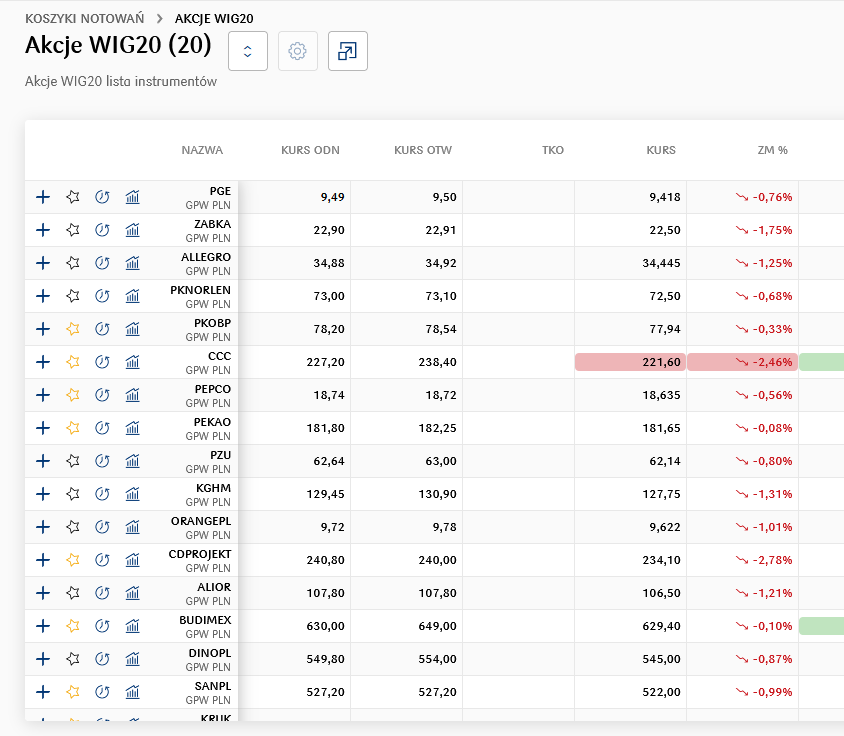The height and width of the screenshot is (736, 844).
Task: Open the basket selector dropdown next to the title
Action: point(248,51)
